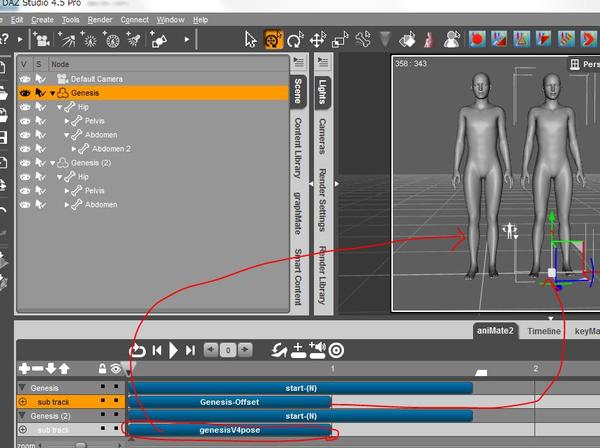Open the Create menu
The image size is (600, 448).
tap(42, 20)
